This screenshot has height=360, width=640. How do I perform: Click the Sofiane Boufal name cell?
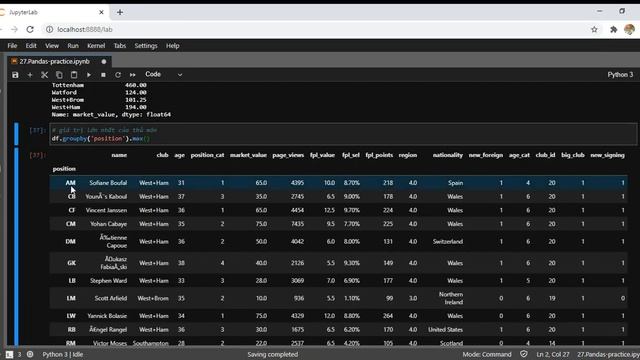(x=108, y=183)
